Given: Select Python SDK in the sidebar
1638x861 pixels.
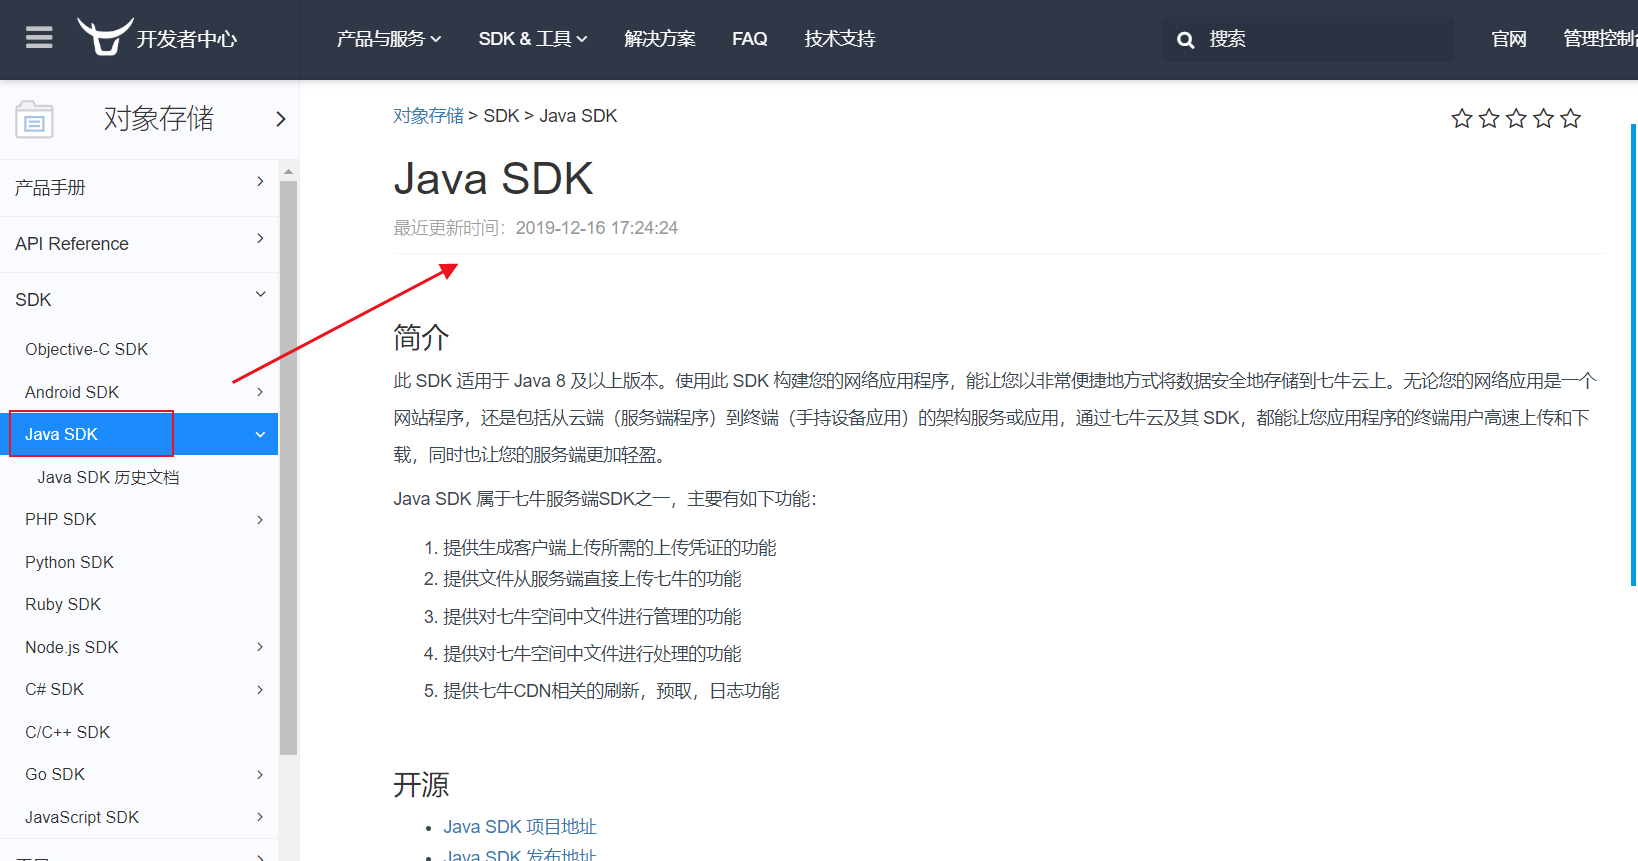Looking at the screenshot, I should [x=70, y=562].
